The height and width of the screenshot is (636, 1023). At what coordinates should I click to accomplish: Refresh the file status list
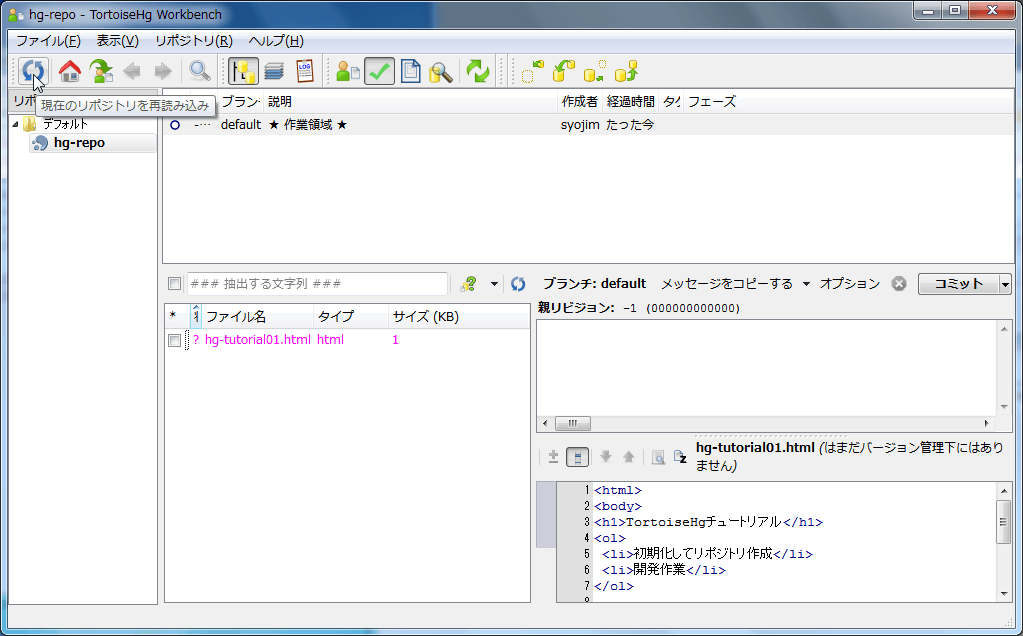(517, 283)
